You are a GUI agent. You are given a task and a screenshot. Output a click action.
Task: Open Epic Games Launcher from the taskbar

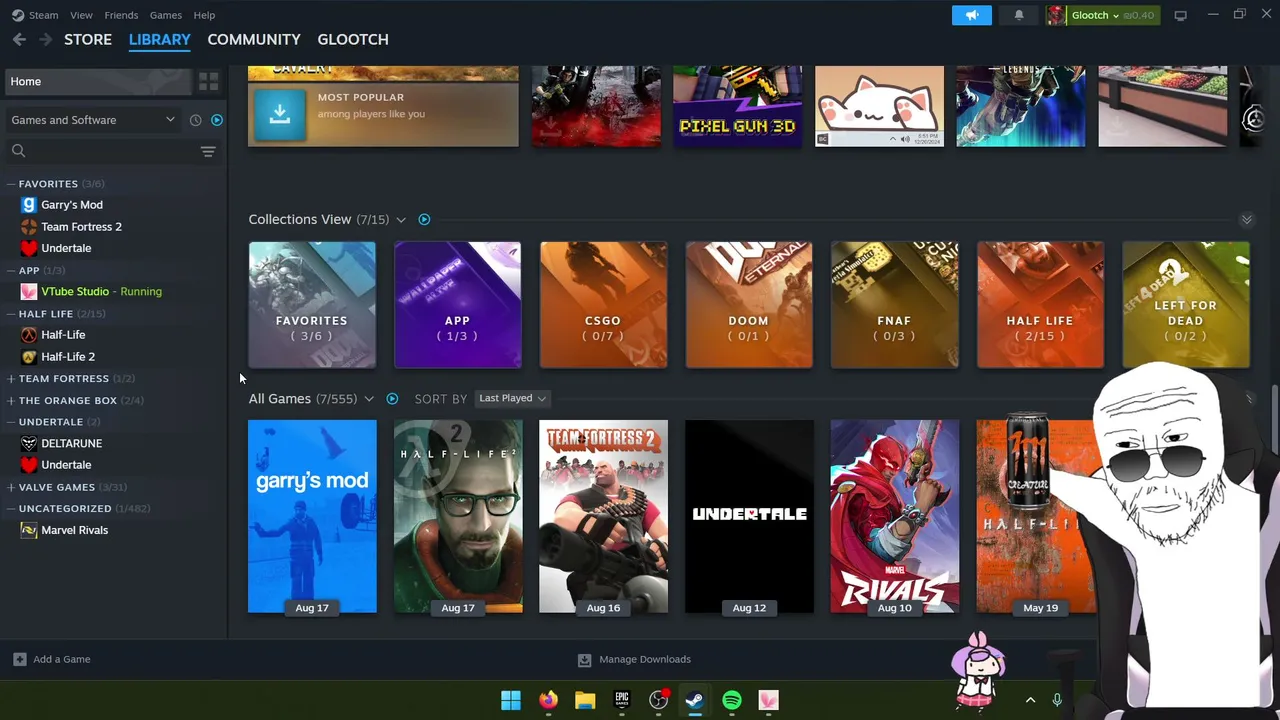click(x=622, y=700)
